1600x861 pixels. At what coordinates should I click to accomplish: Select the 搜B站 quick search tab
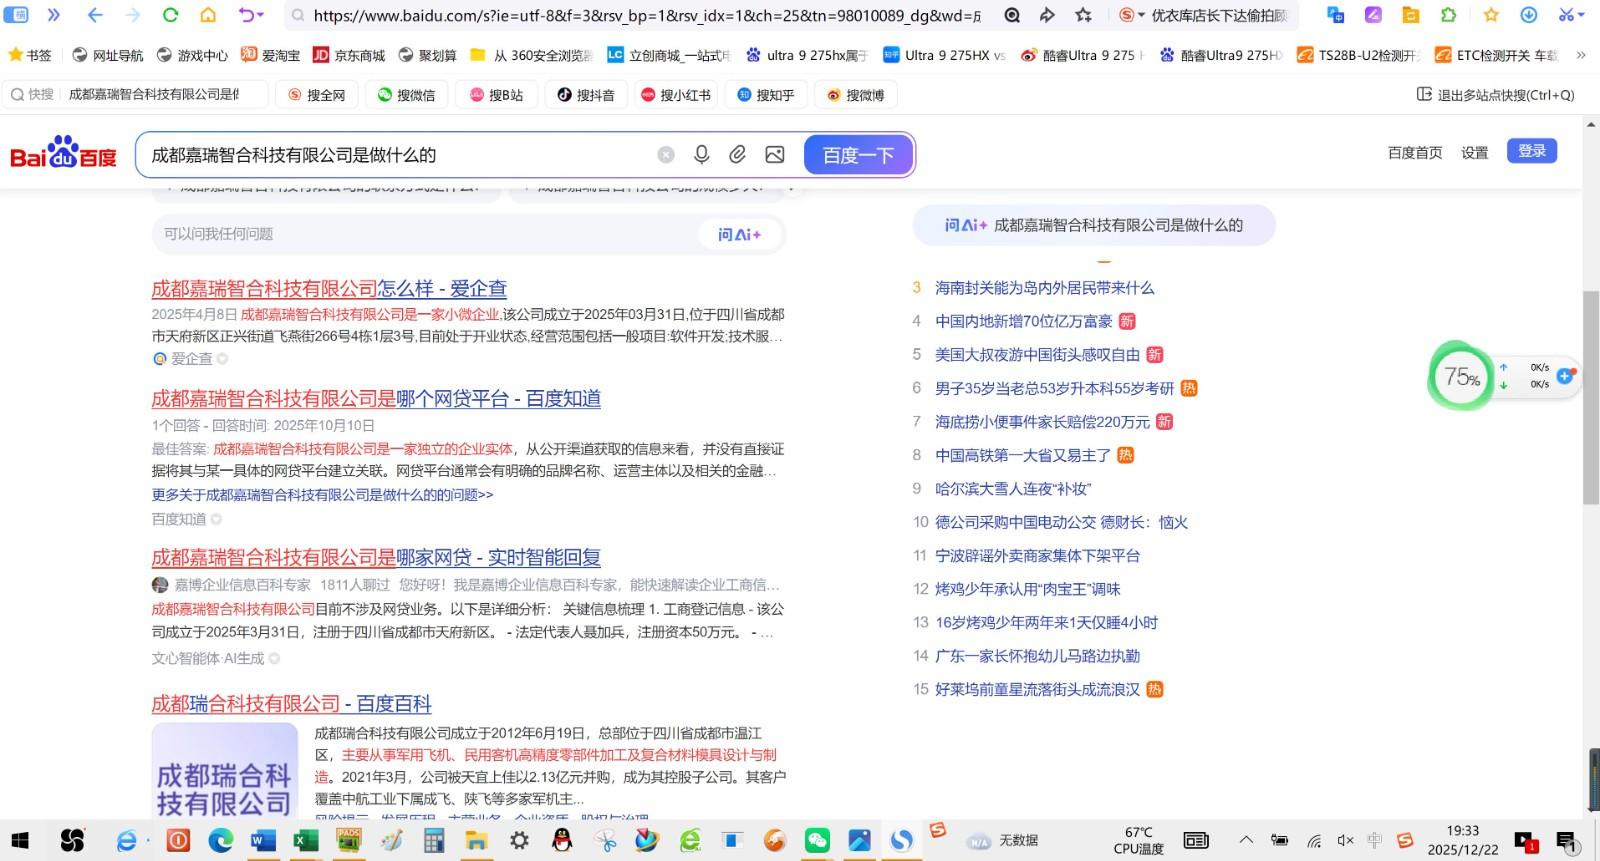click(496, 95)
